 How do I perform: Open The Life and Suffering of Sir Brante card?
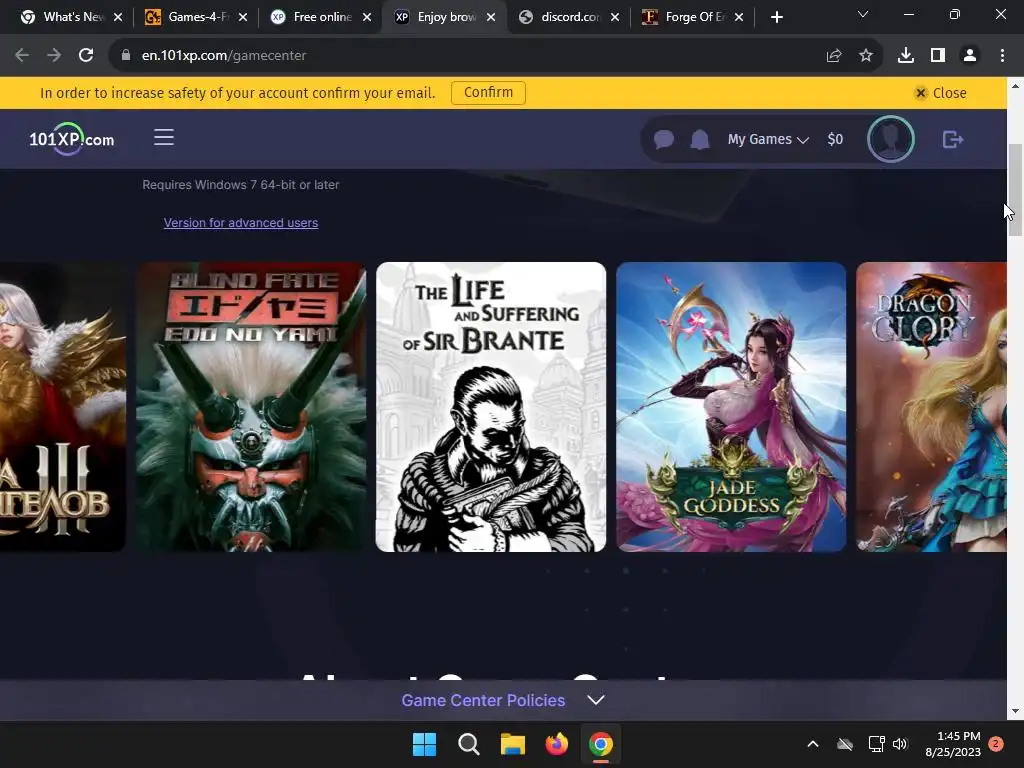(x=491, y=407)
